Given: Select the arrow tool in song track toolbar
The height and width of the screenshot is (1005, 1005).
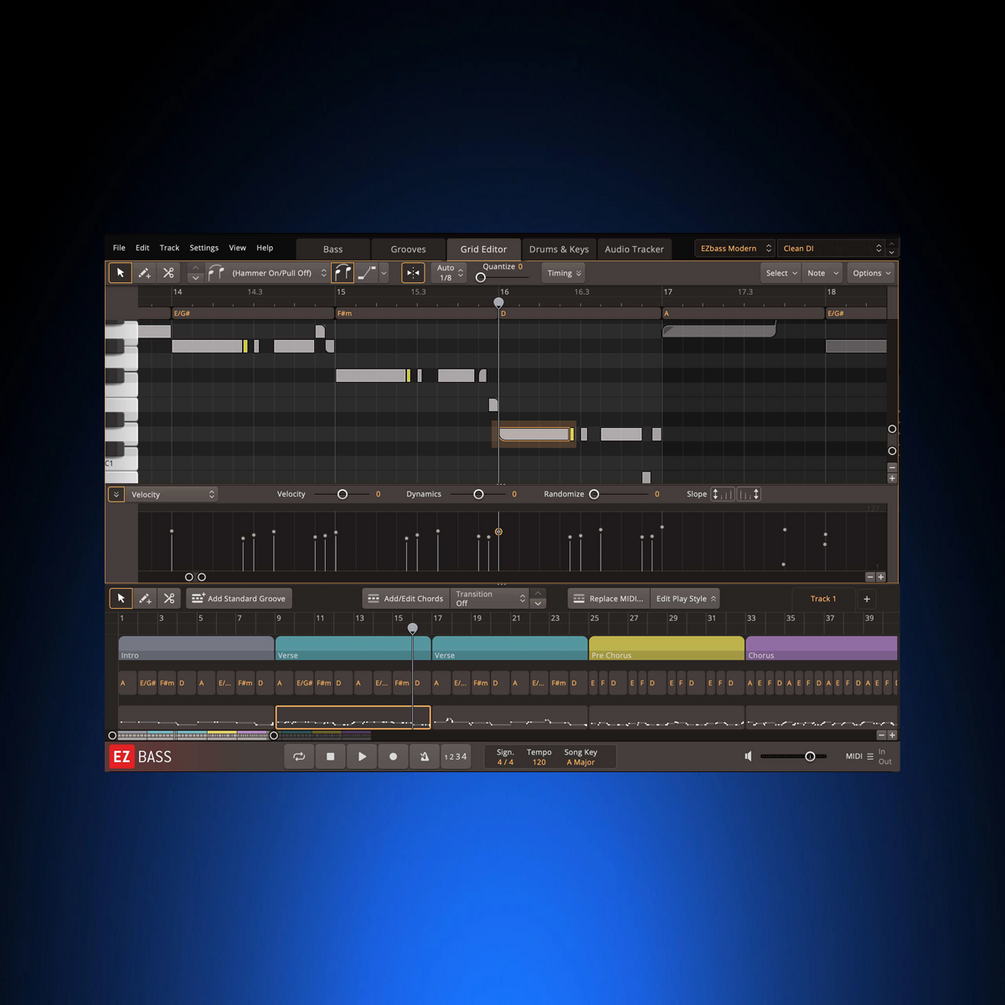Looking at the screenshot, I should 120,599.
